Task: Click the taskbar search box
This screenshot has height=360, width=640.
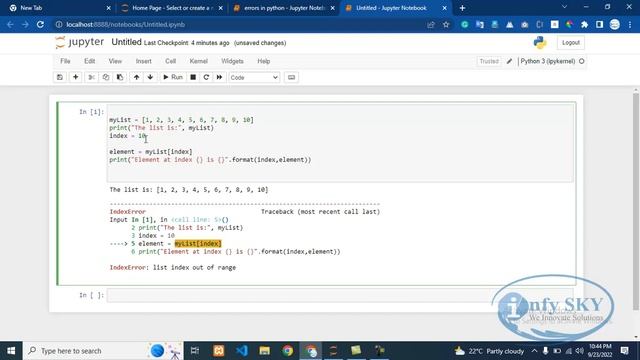Action: (x=104, y=351)
